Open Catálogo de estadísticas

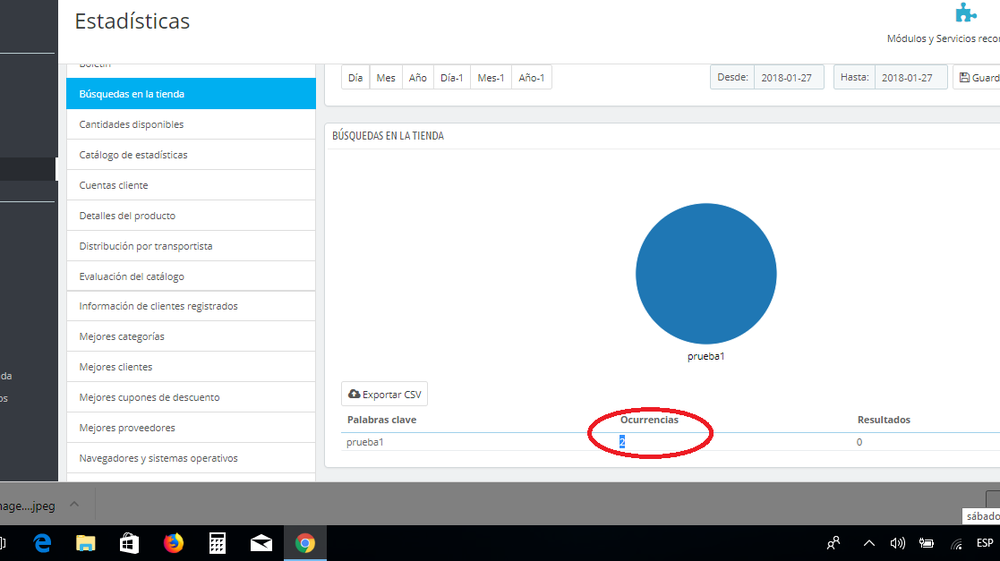pyautogui.click(x=191, y=155)
